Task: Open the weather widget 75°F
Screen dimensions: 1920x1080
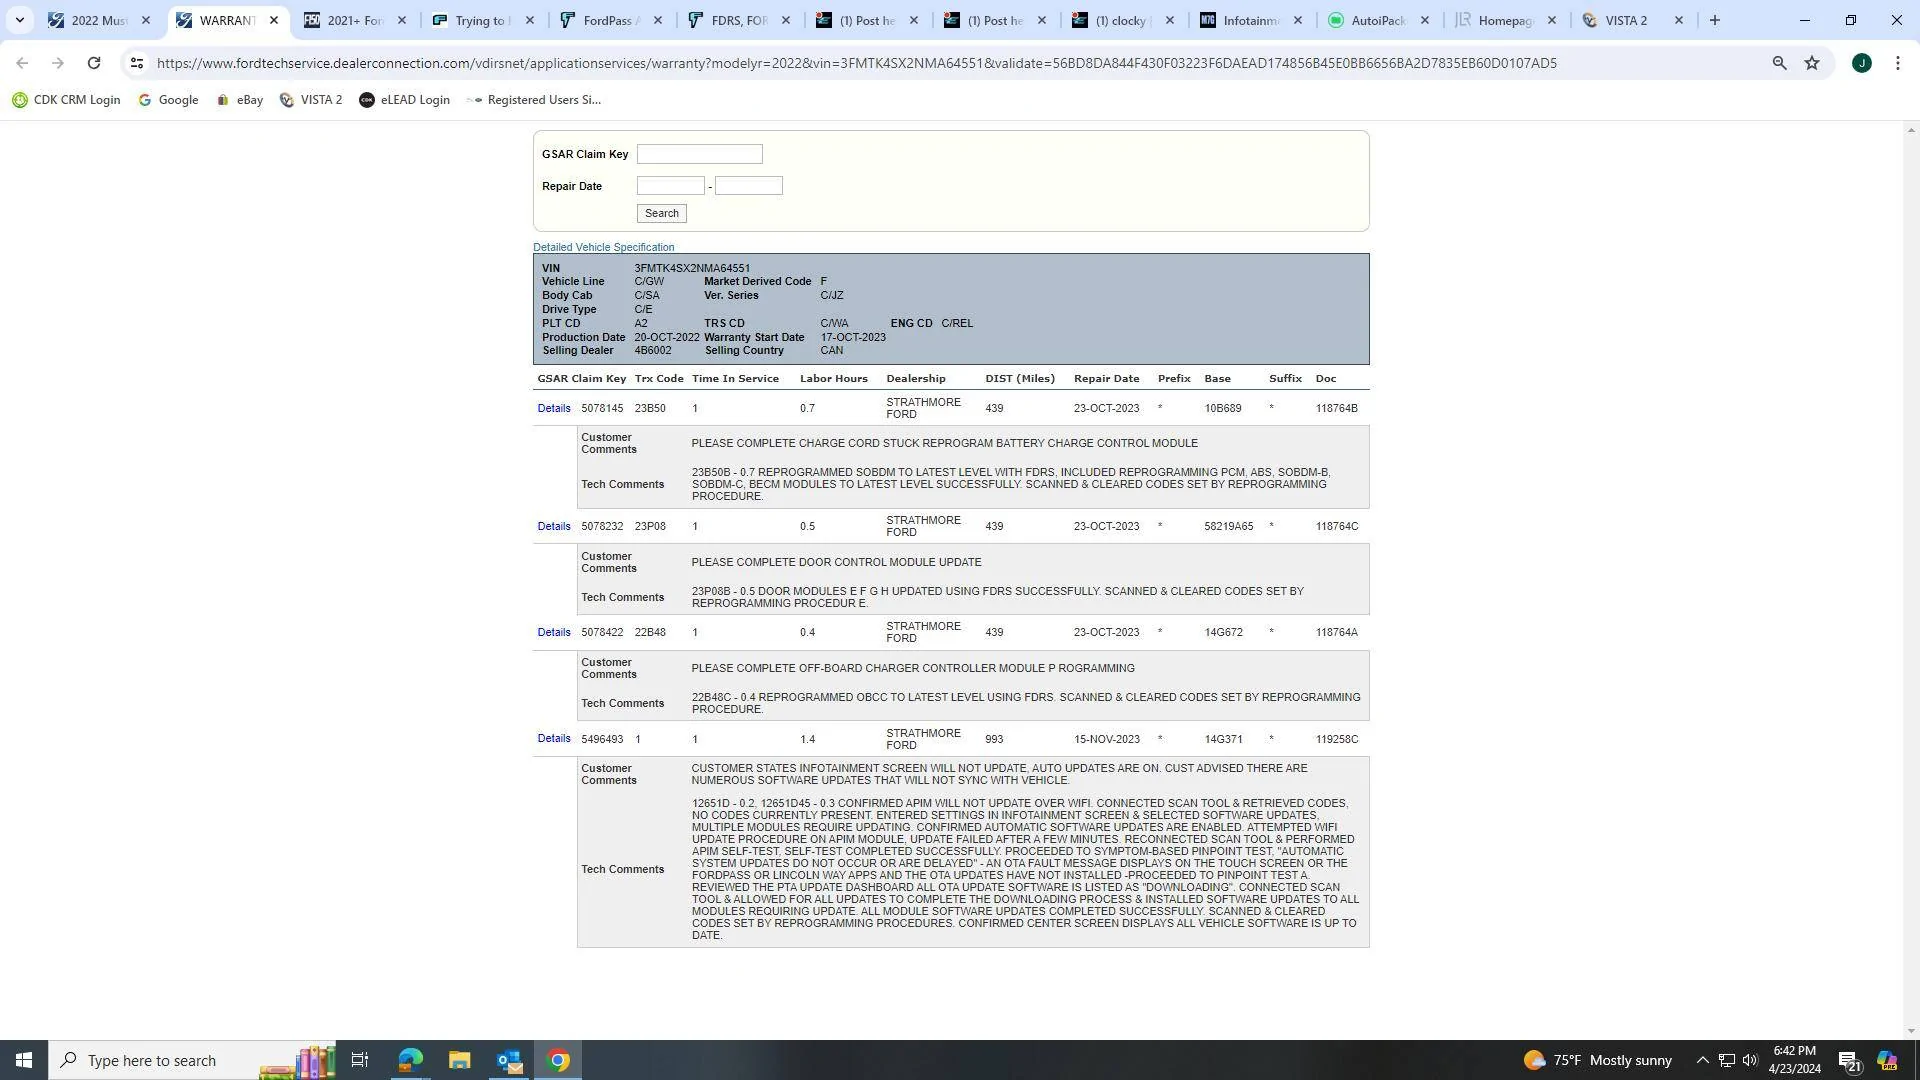Action: coord(1598,1060)
